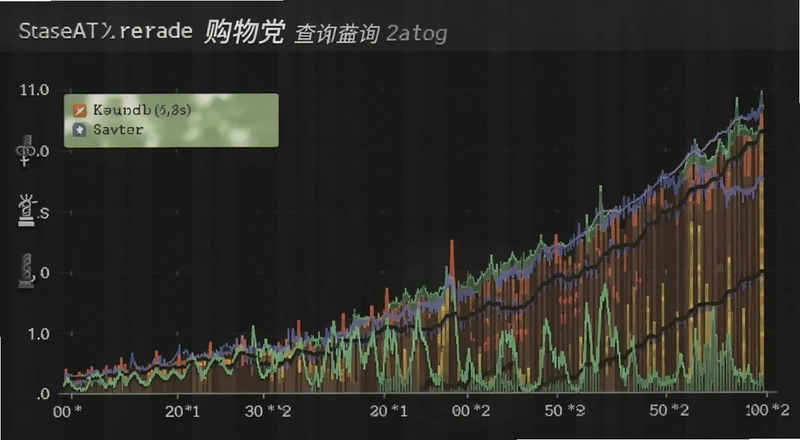Click the 2atog text in the title
800x440 pixels.
pos(416,34)
